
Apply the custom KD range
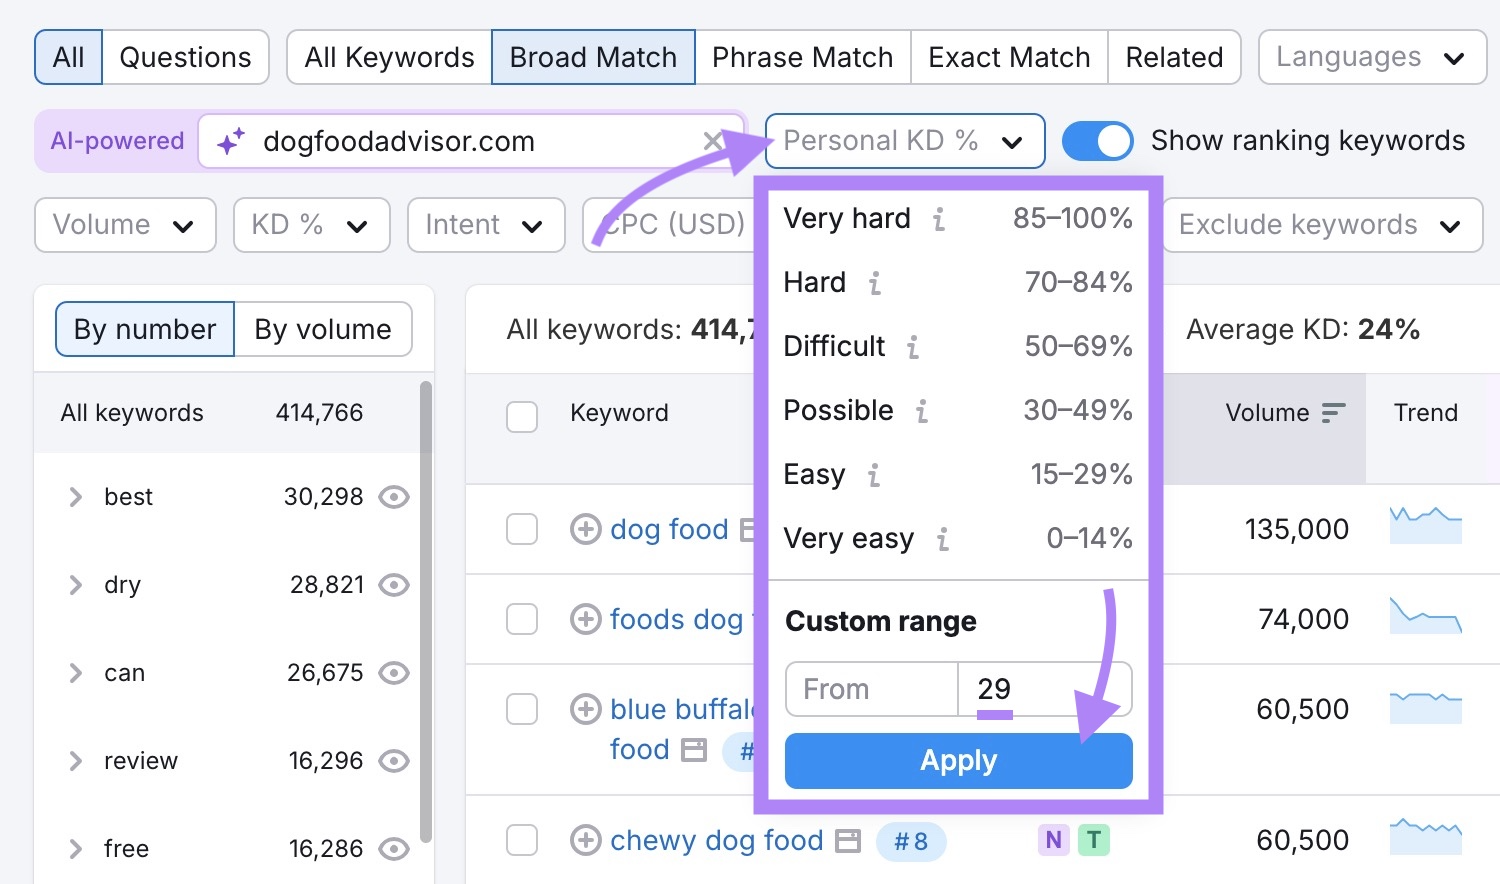pyautogui.click(x=957, y=760)
